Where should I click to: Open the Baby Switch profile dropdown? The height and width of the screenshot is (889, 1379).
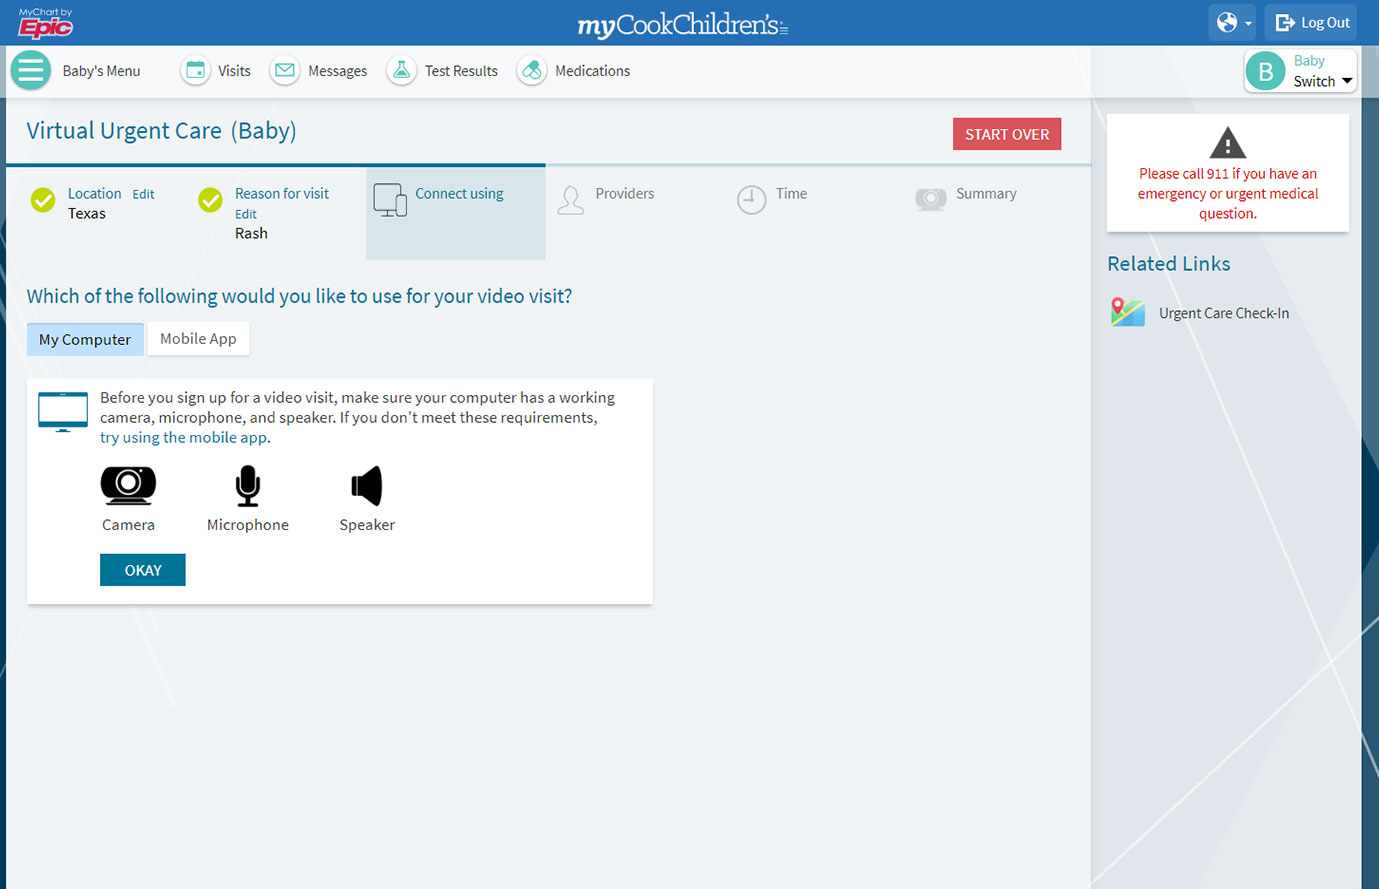1300,71
